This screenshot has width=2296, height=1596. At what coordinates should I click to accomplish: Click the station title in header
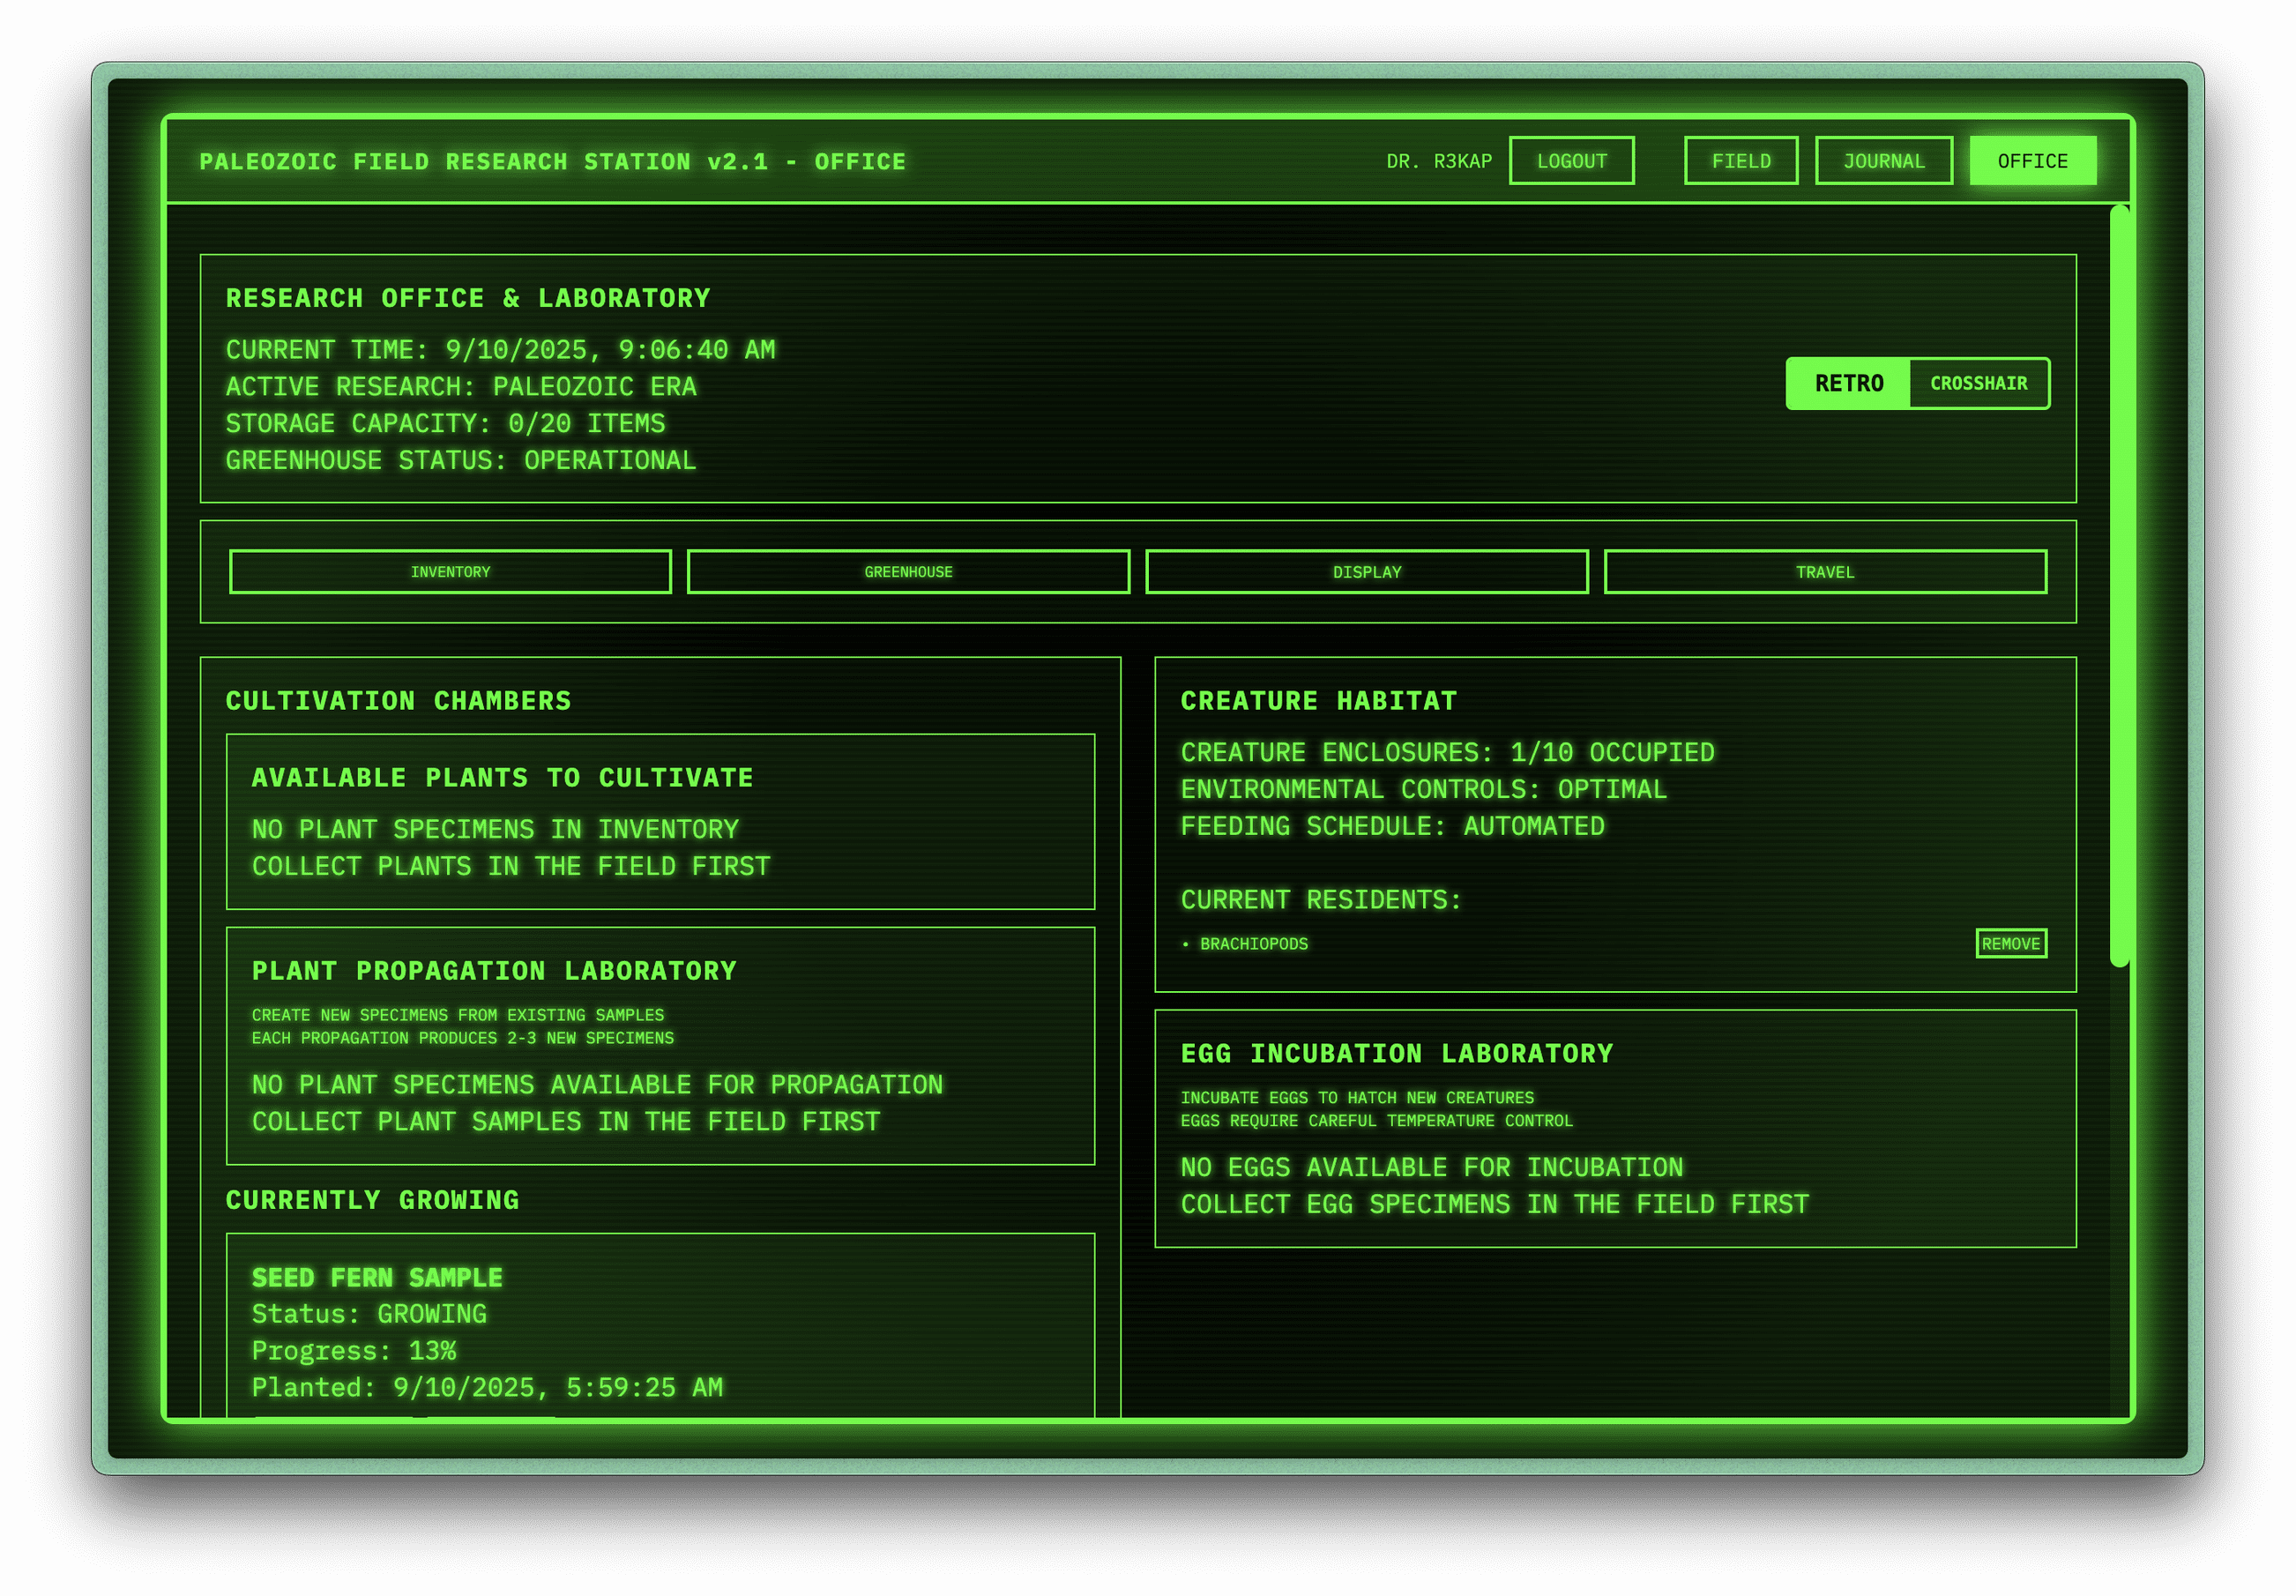[552, 162]
